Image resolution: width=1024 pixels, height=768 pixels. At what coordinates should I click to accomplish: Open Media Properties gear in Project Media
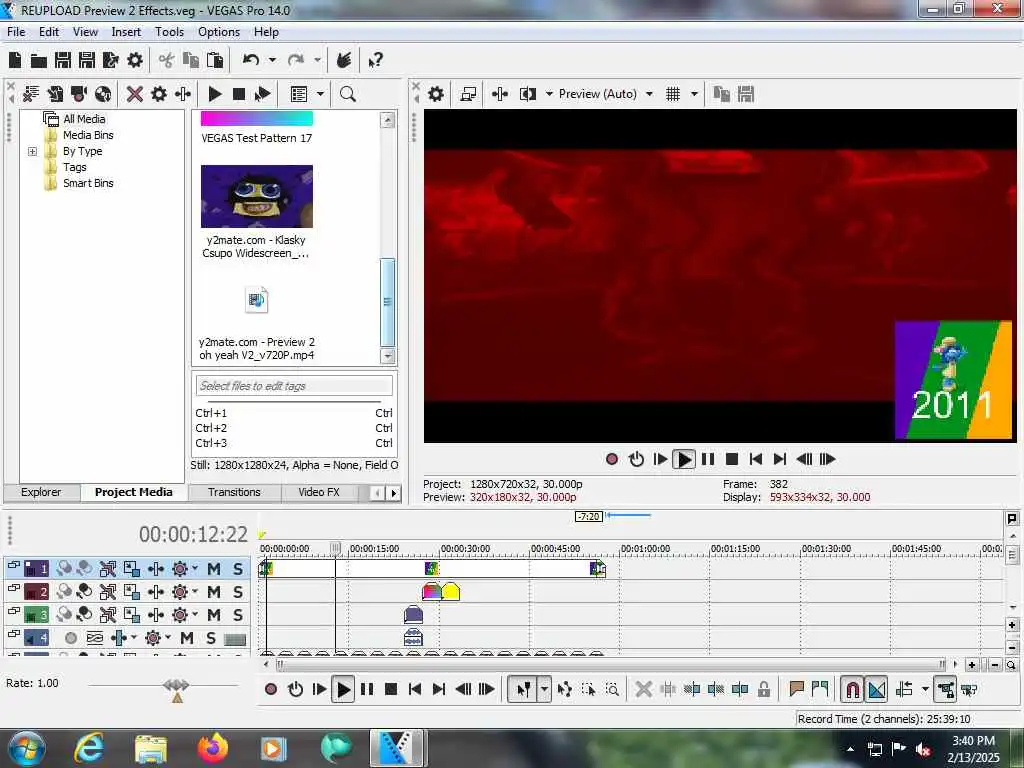[159, 94]
